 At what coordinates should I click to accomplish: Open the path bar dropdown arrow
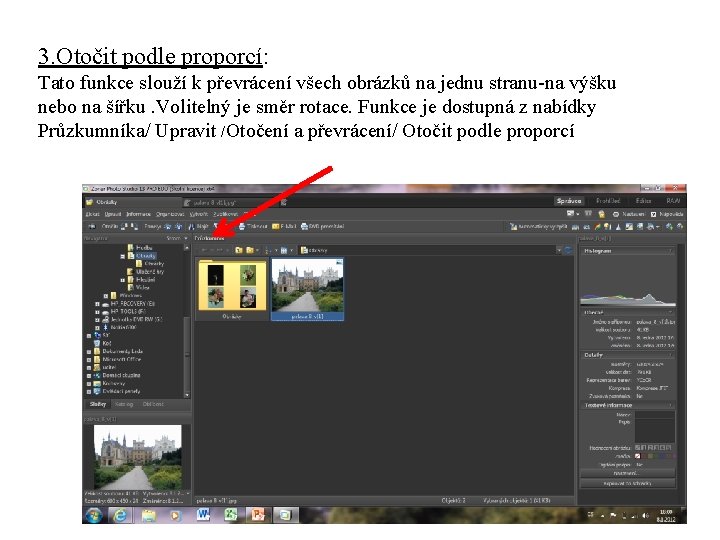point(559,250)
